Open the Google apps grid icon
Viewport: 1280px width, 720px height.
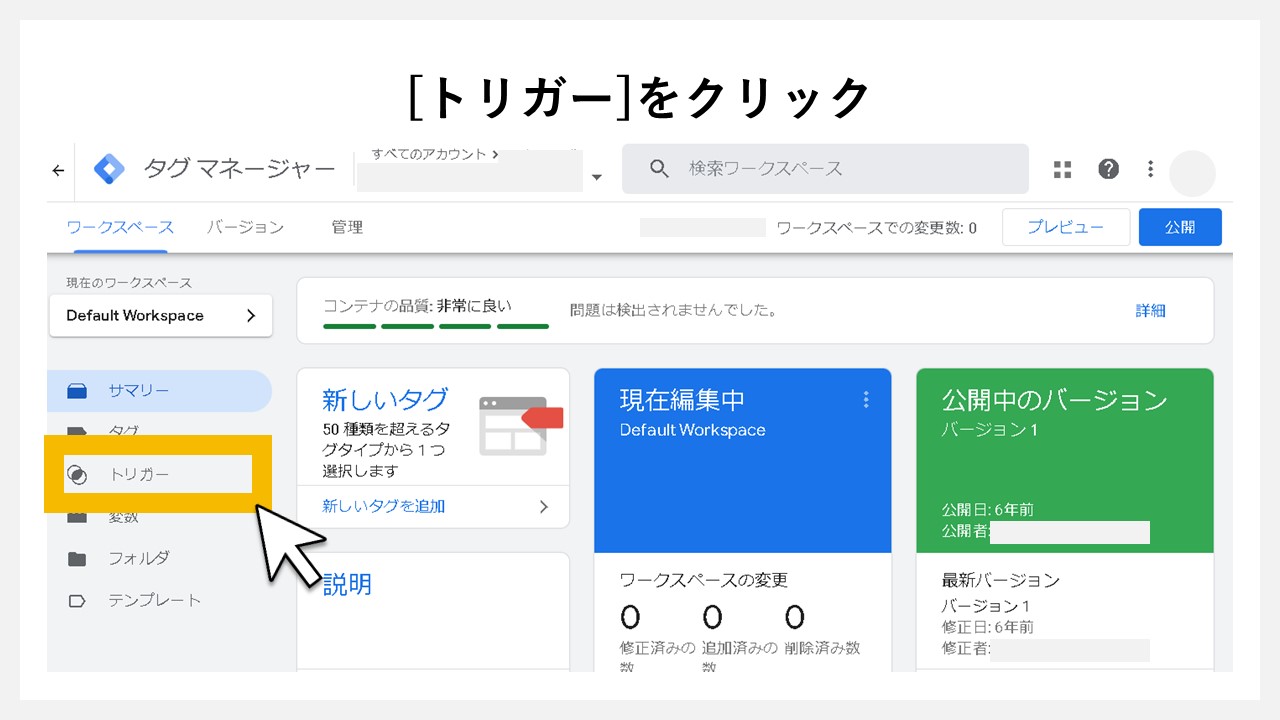tap(1061, 169)
